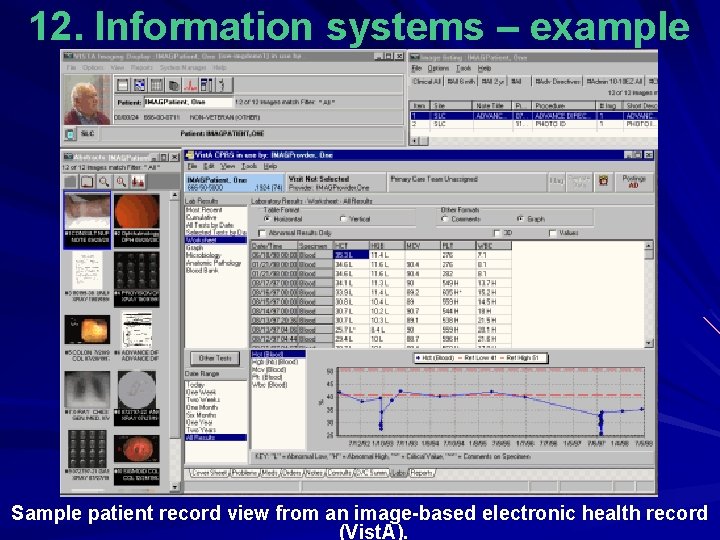Click the stacked pages icon in Imaging Display toolbar
The width and height of the screenshot is (720, 540).
click(x=174, y=84)
